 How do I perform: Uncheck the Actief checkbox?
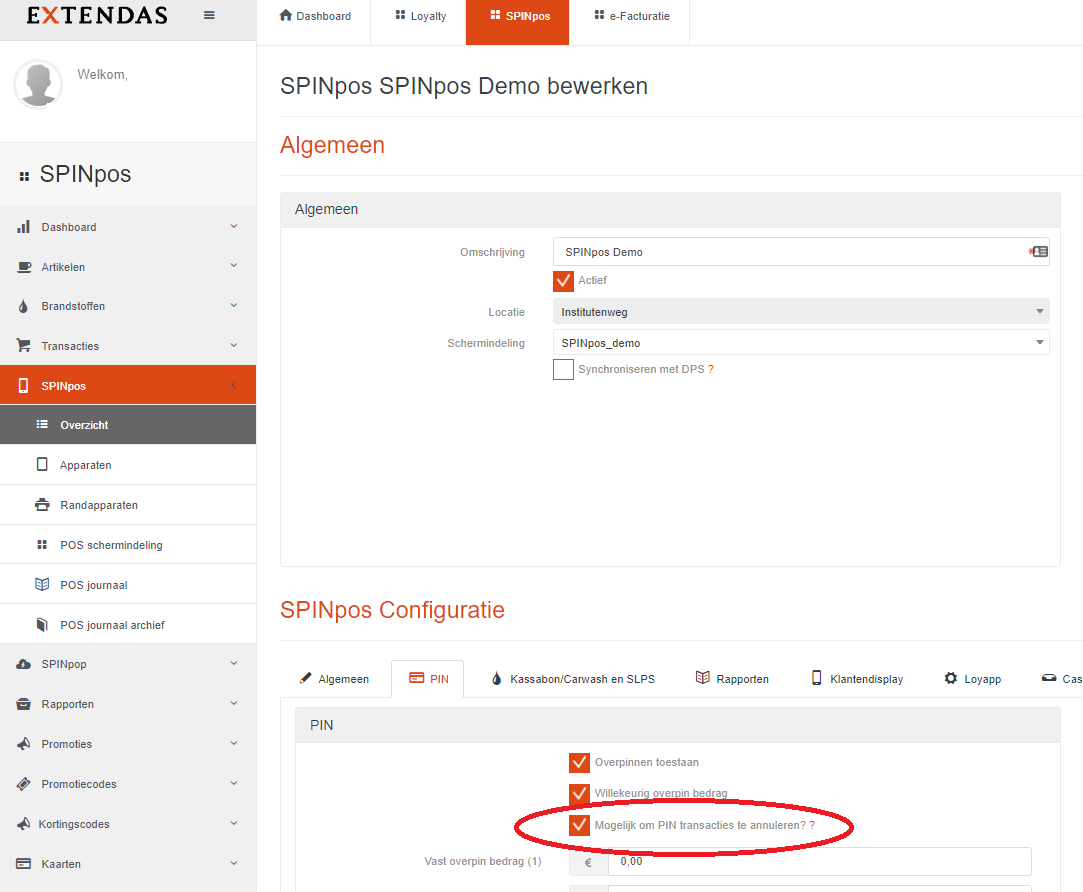[564, 281]
